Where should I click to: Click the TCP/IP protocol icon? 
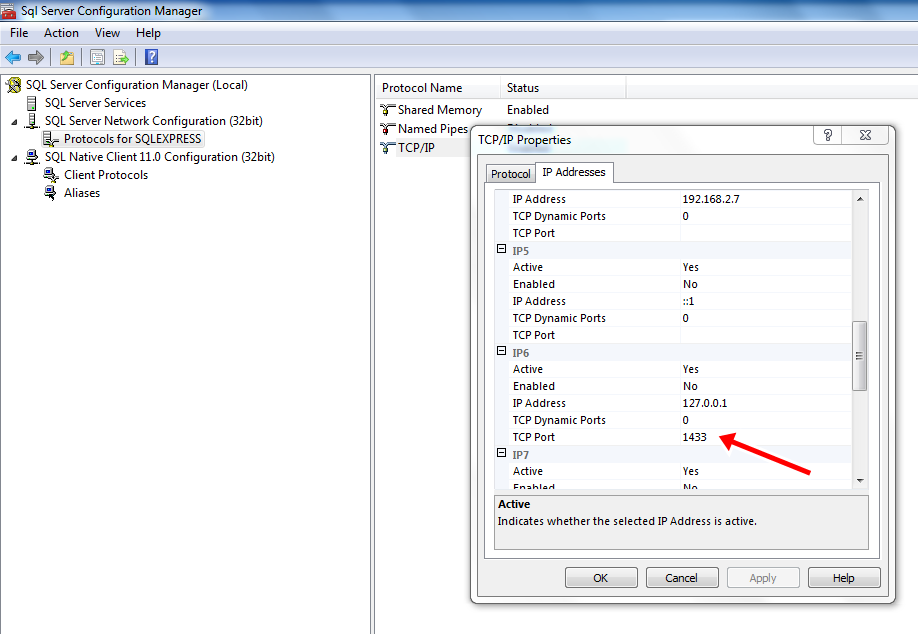coord(388,147)
